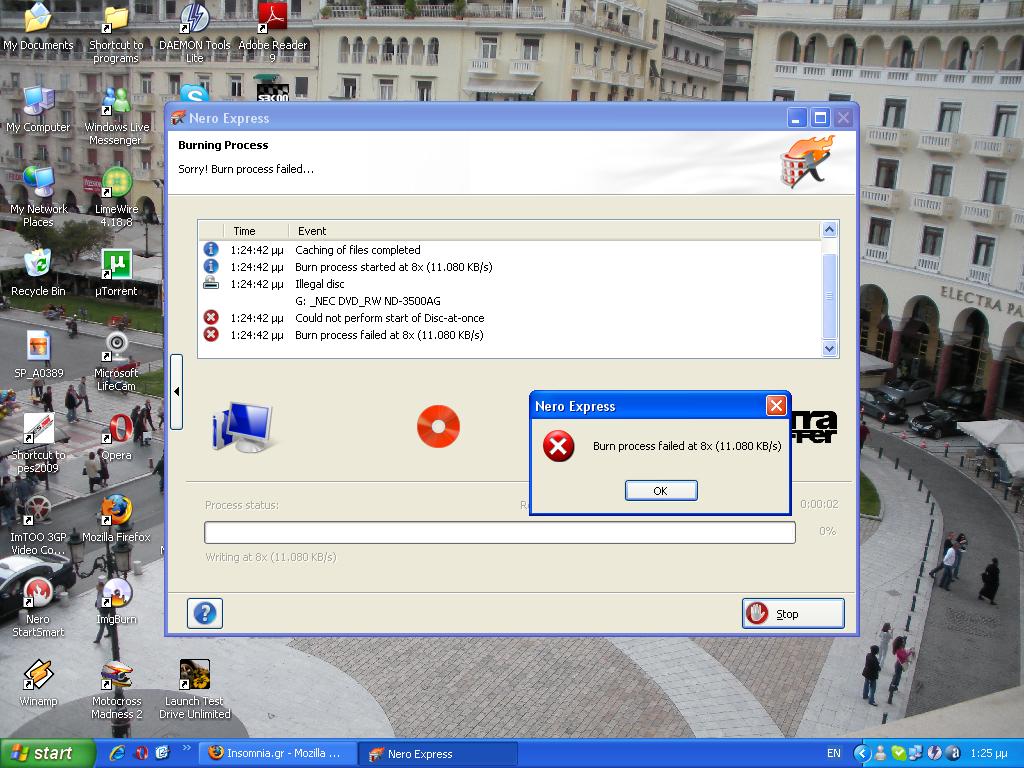1024x768 pixels.
Task: Open Mozilla Firefox desktop icon
Action: click(x=116, y=519)
